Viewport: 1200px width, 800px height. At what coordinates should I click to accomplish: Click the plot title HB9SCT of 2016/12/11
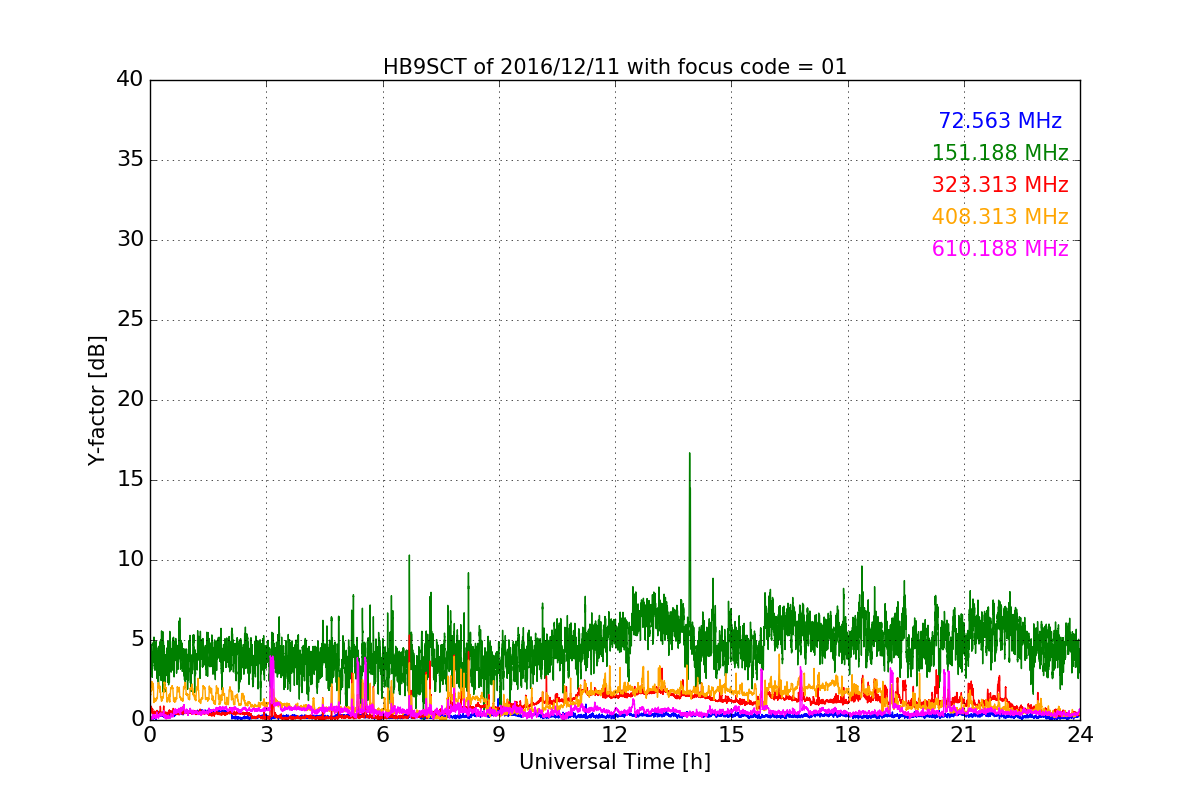point(615,67)
